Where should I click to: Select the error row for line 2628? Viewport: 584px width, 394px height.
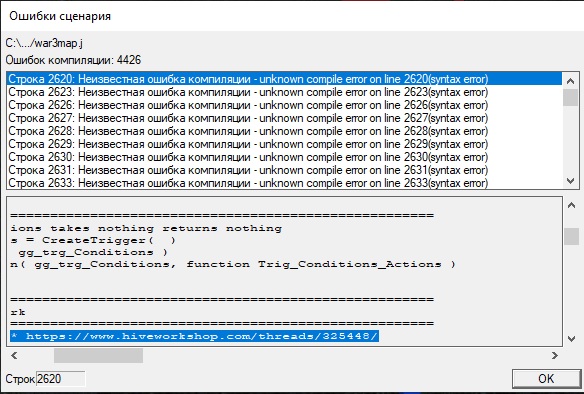pos(284,131)
